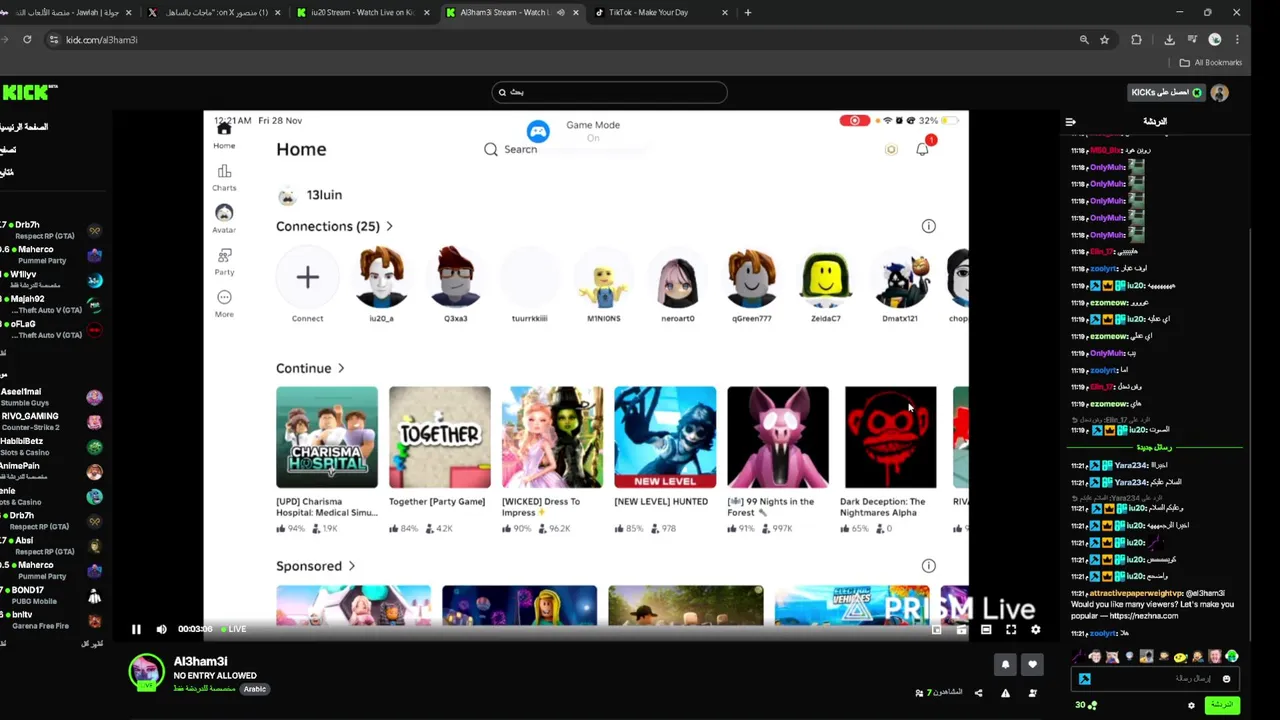
Task: Switch player to theater mode
Action: click(986, 630)
